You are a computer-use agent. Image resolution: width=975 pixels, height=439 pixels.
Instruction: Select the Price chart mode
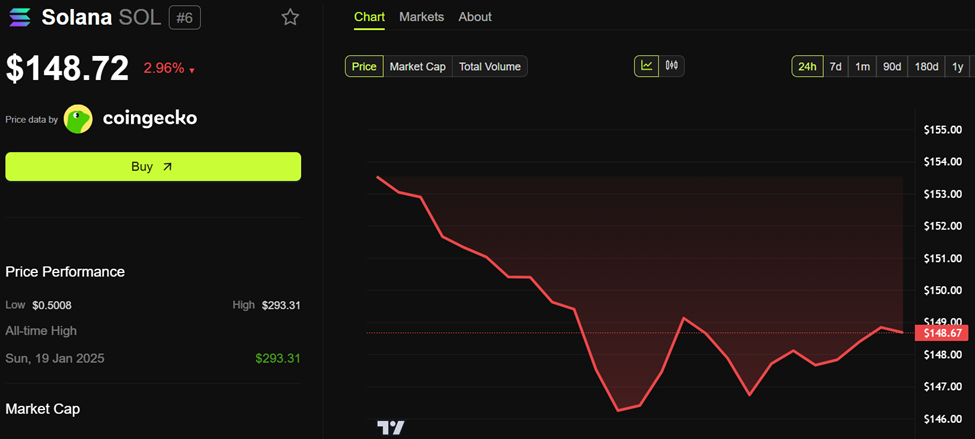(x=364, y=67)
